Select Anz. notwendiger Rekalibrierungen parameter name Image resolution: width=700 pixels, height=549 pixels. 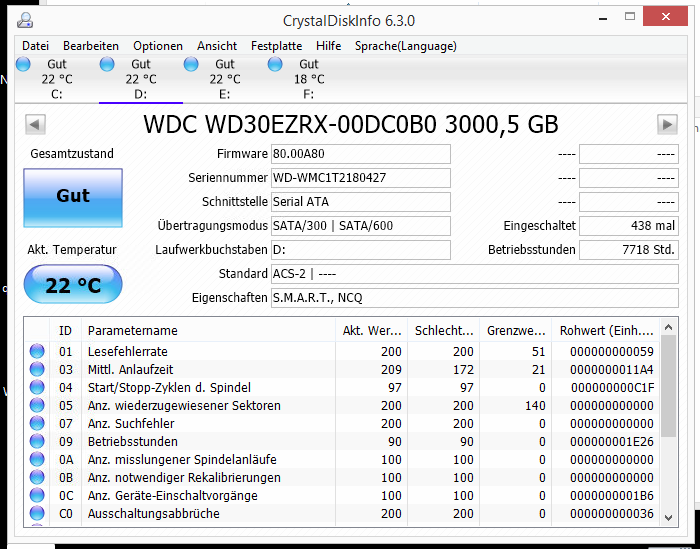[x=184, y=477]
